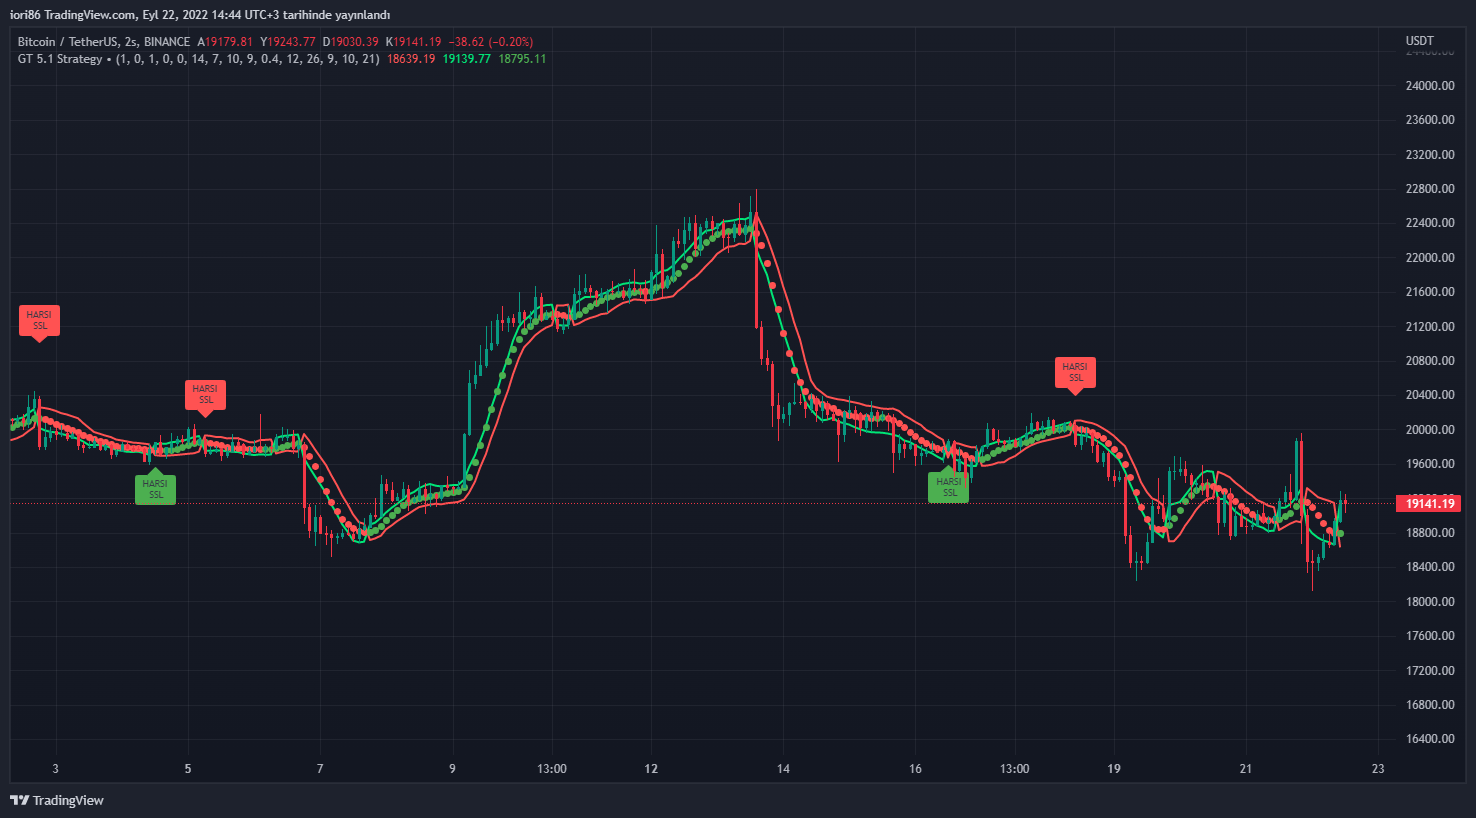This screenshot has height=818, width=1476.
Task: Click the red HARSI SSL label before date 19
Action: pos(1075,374)
